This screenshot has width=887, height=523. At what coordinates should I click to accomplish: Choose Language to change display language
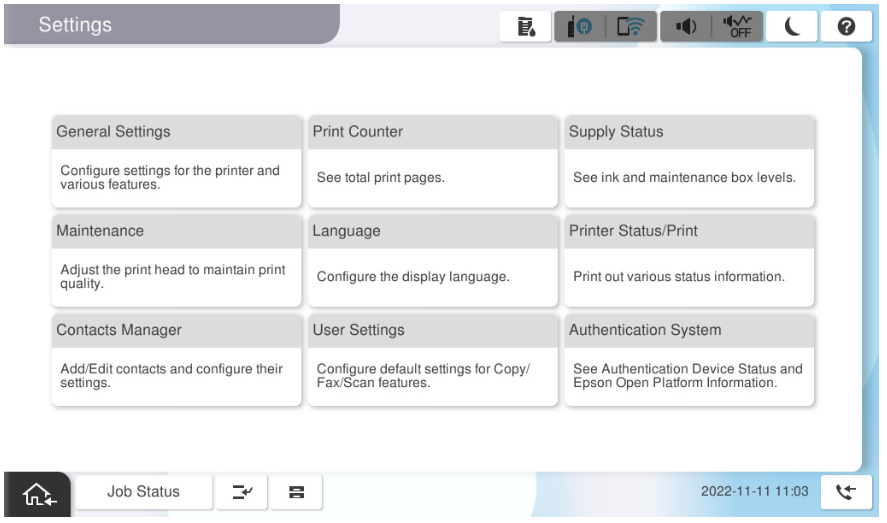pyautogui.click(x=432, y=260)
